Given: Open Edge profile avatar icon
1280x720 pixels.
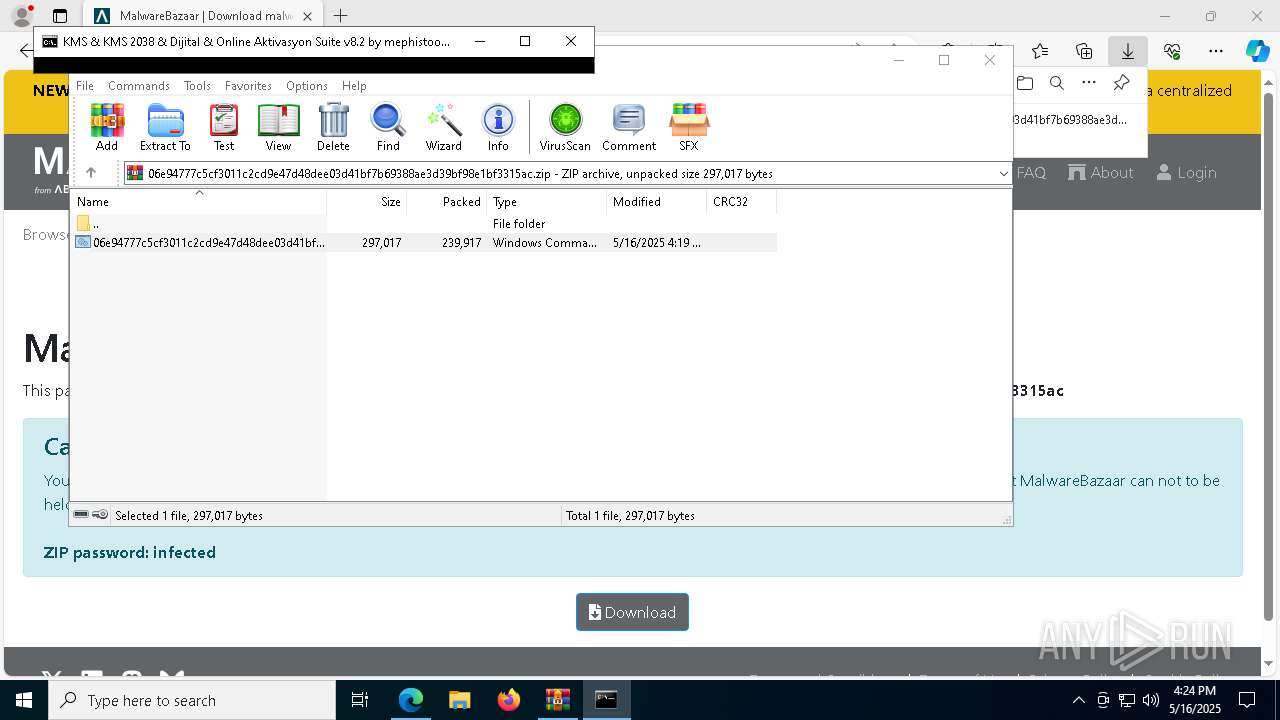Looking at the screenshot, I should (22, 16).
